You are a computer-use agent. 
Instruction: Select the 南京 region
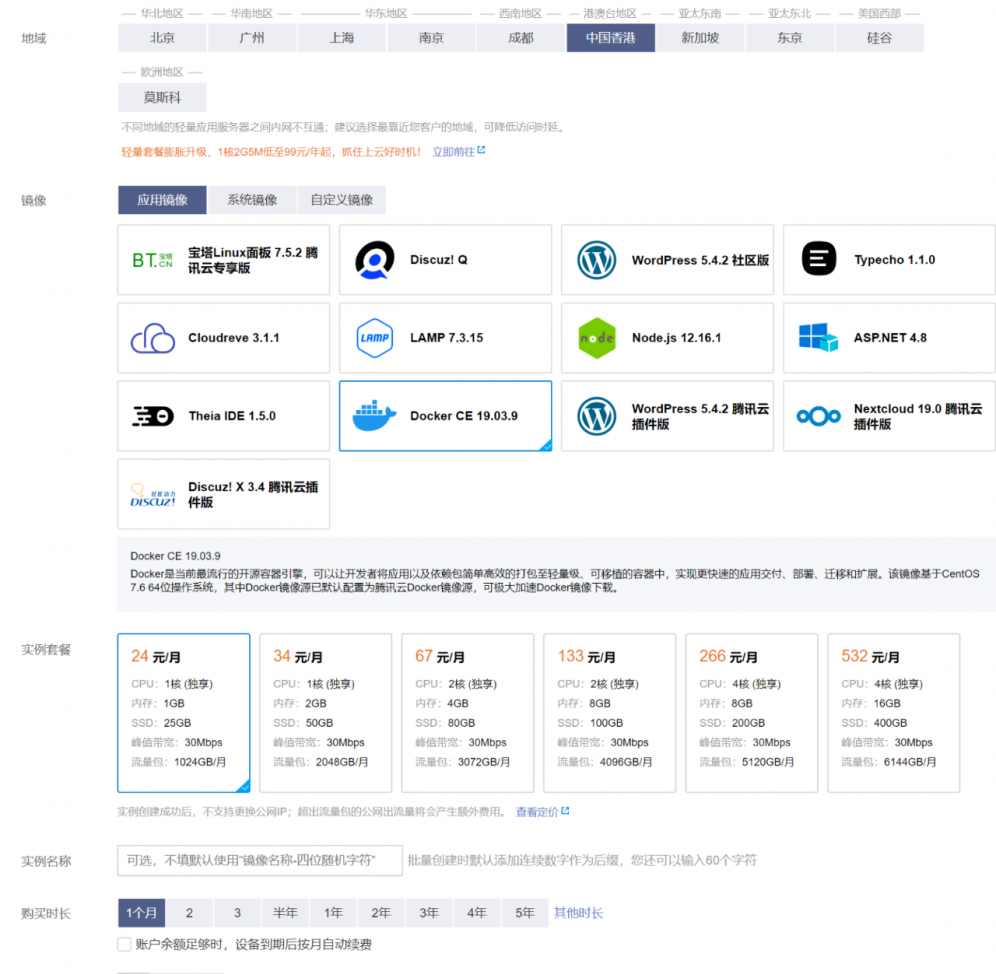(x=431, y=38)
